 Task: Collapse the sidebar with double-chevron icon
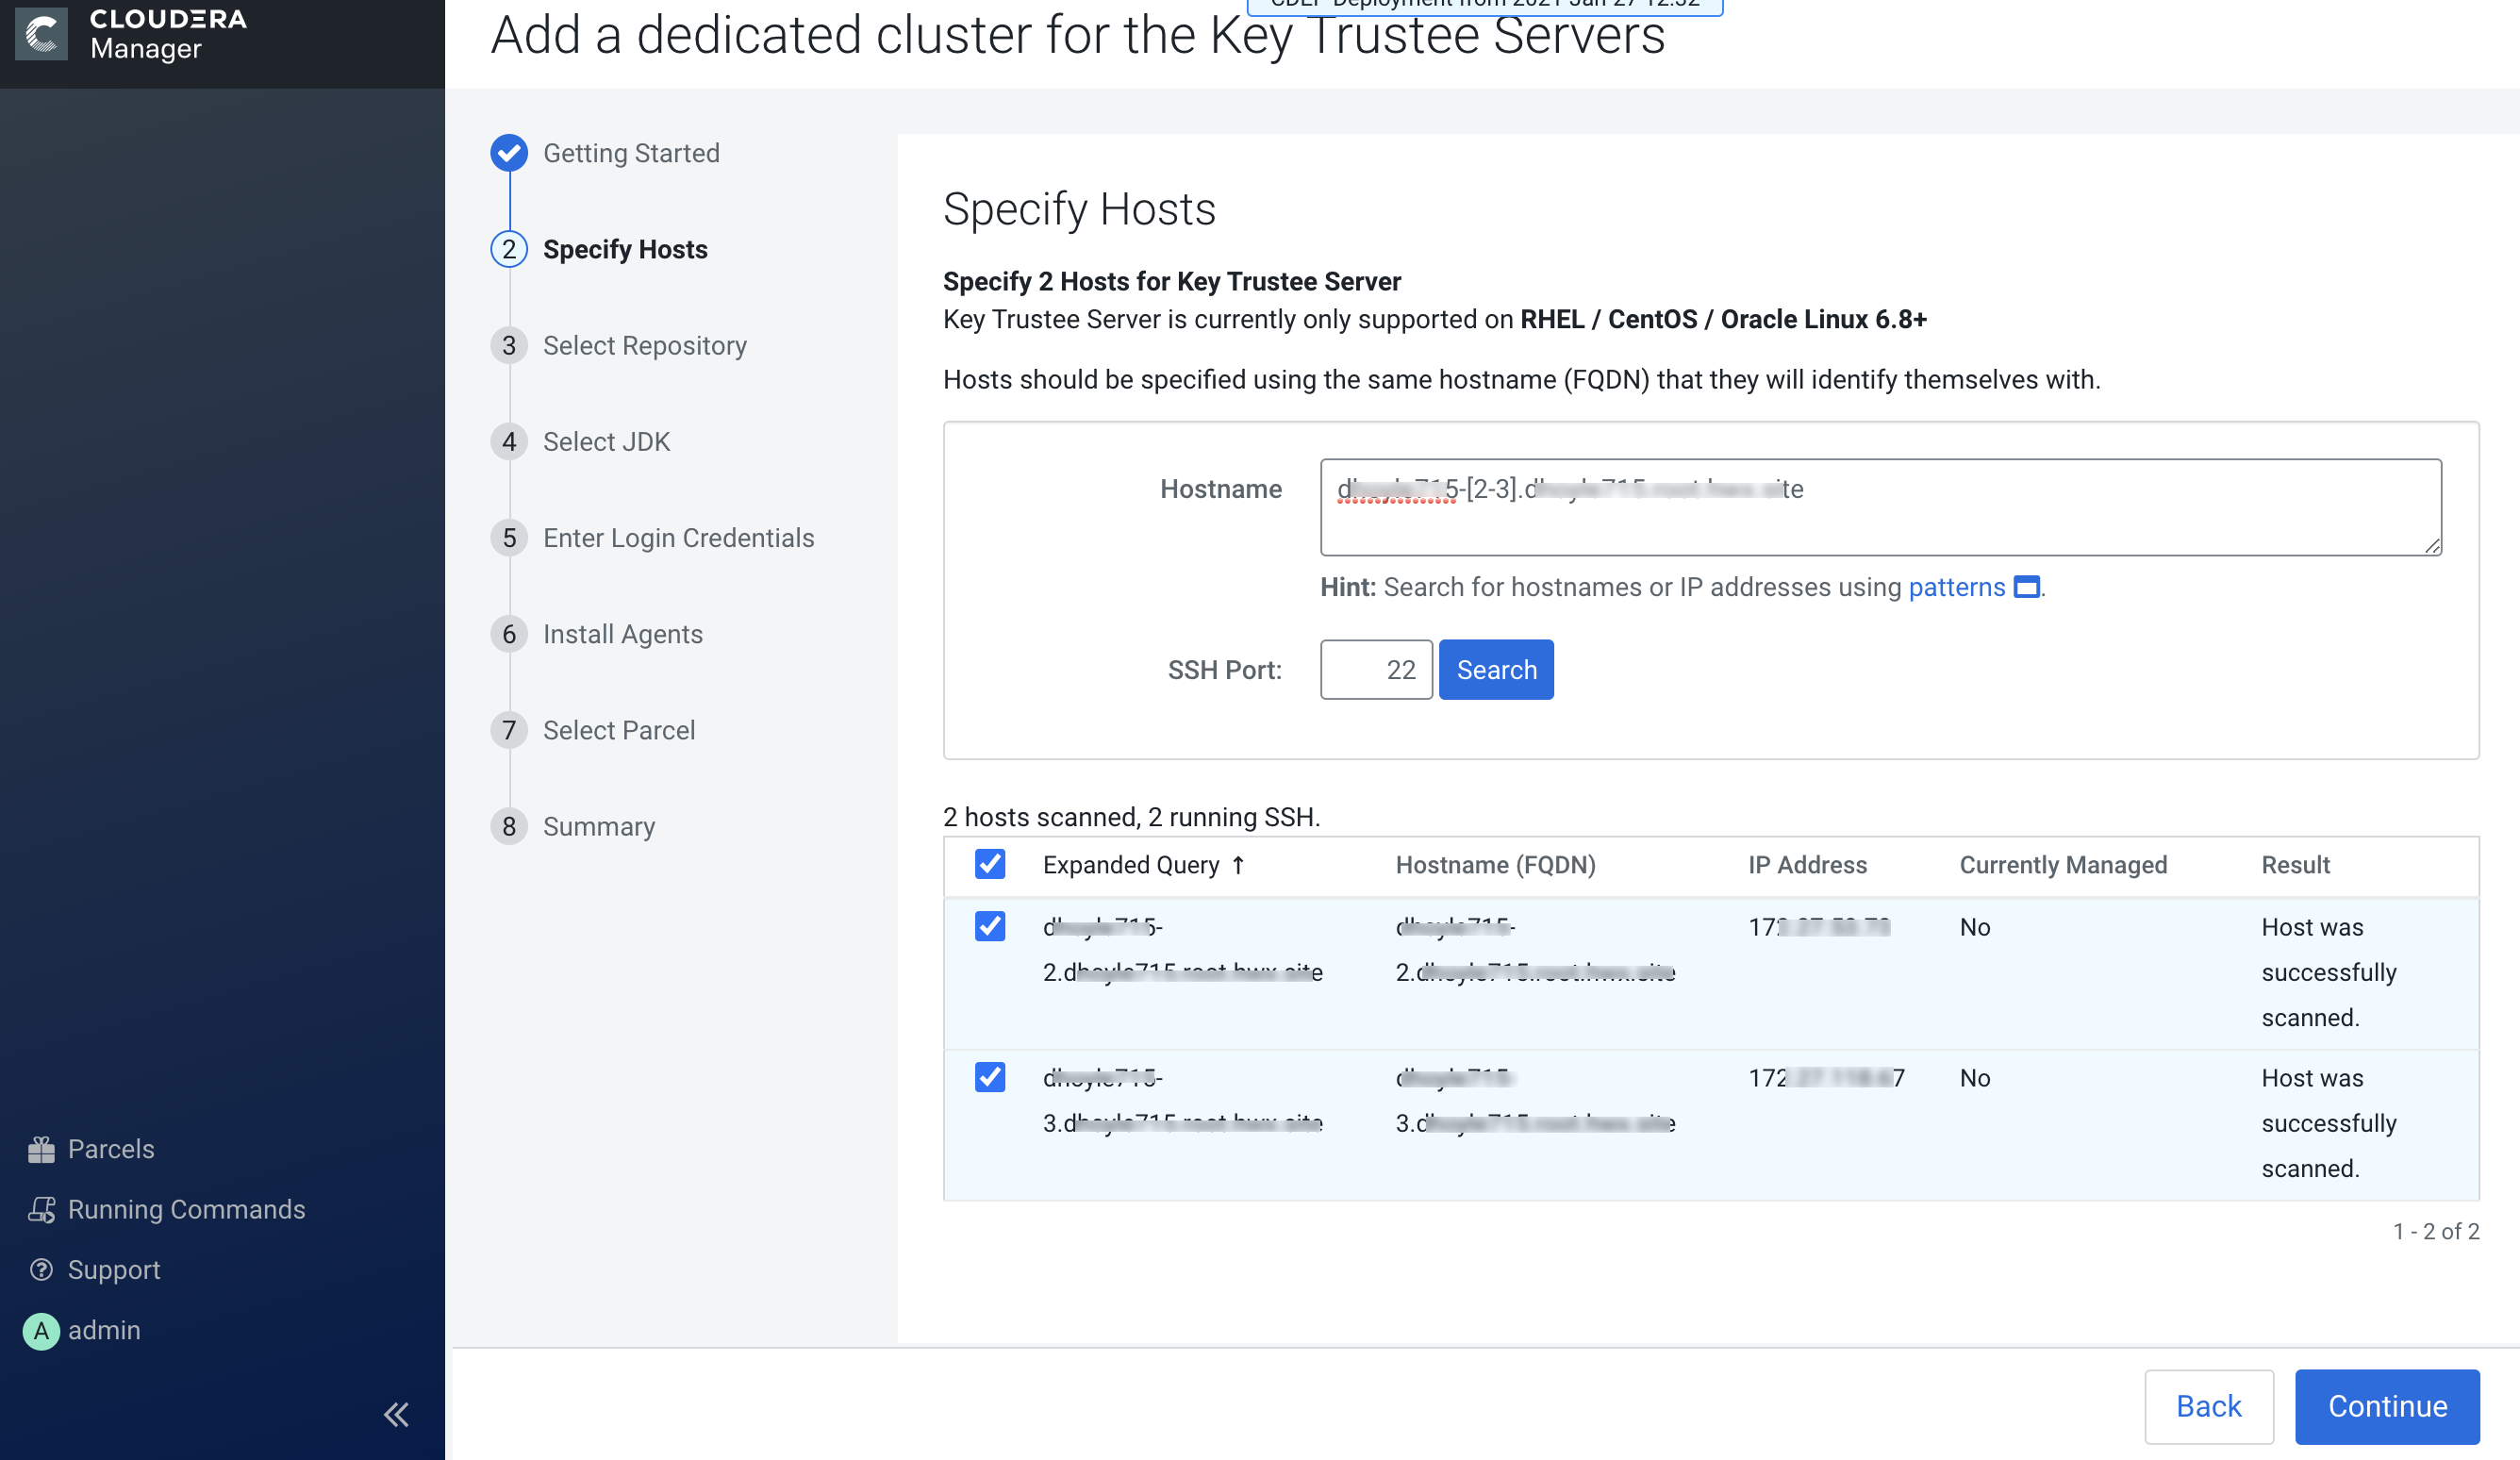396,1414
